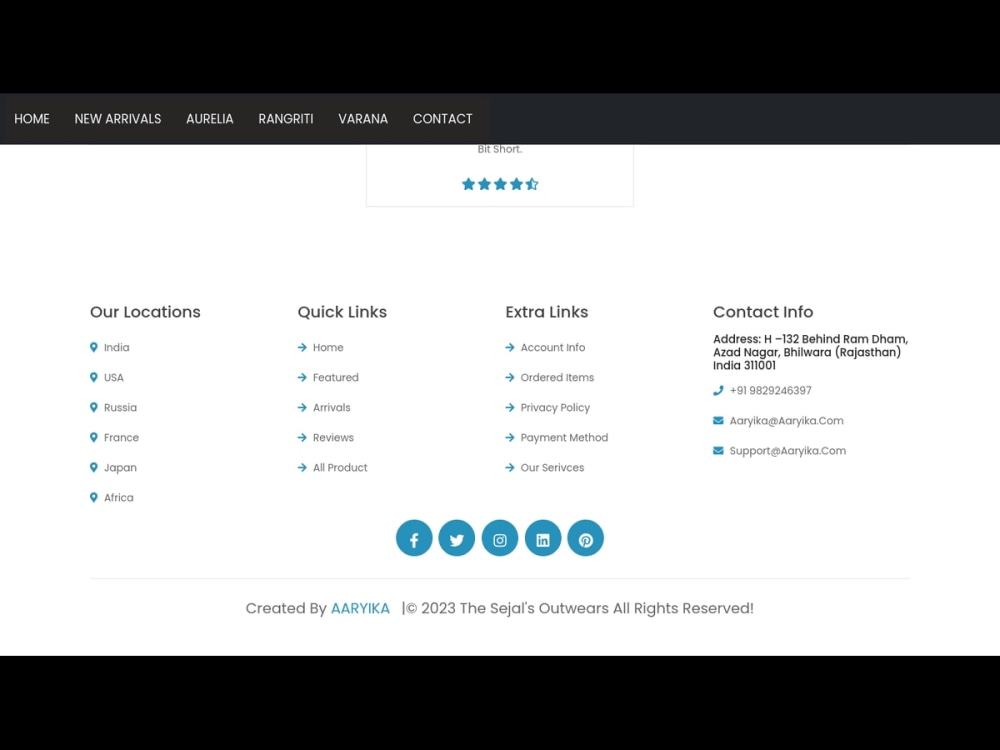The image size is (1000, 750).
Task: Select the Japan location link
Action: pyautogui.click(x=121, y=467)
